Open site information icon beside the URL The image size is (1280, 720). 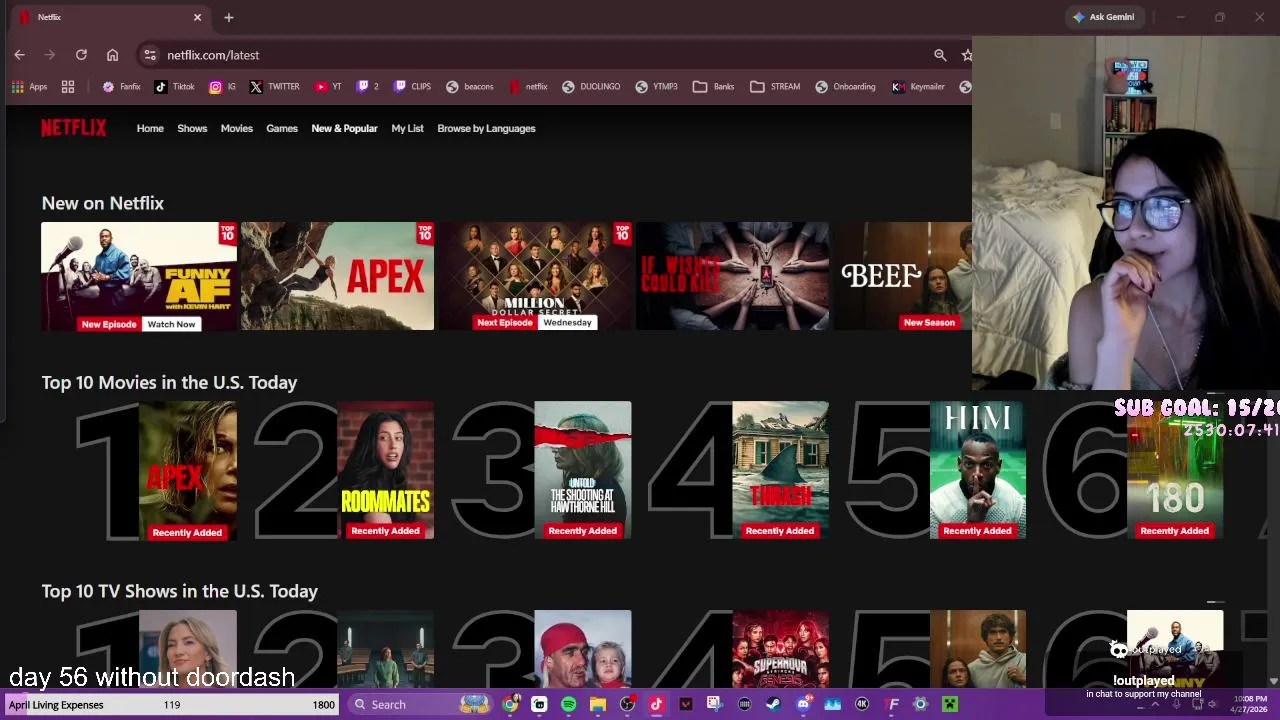point(149,55)
